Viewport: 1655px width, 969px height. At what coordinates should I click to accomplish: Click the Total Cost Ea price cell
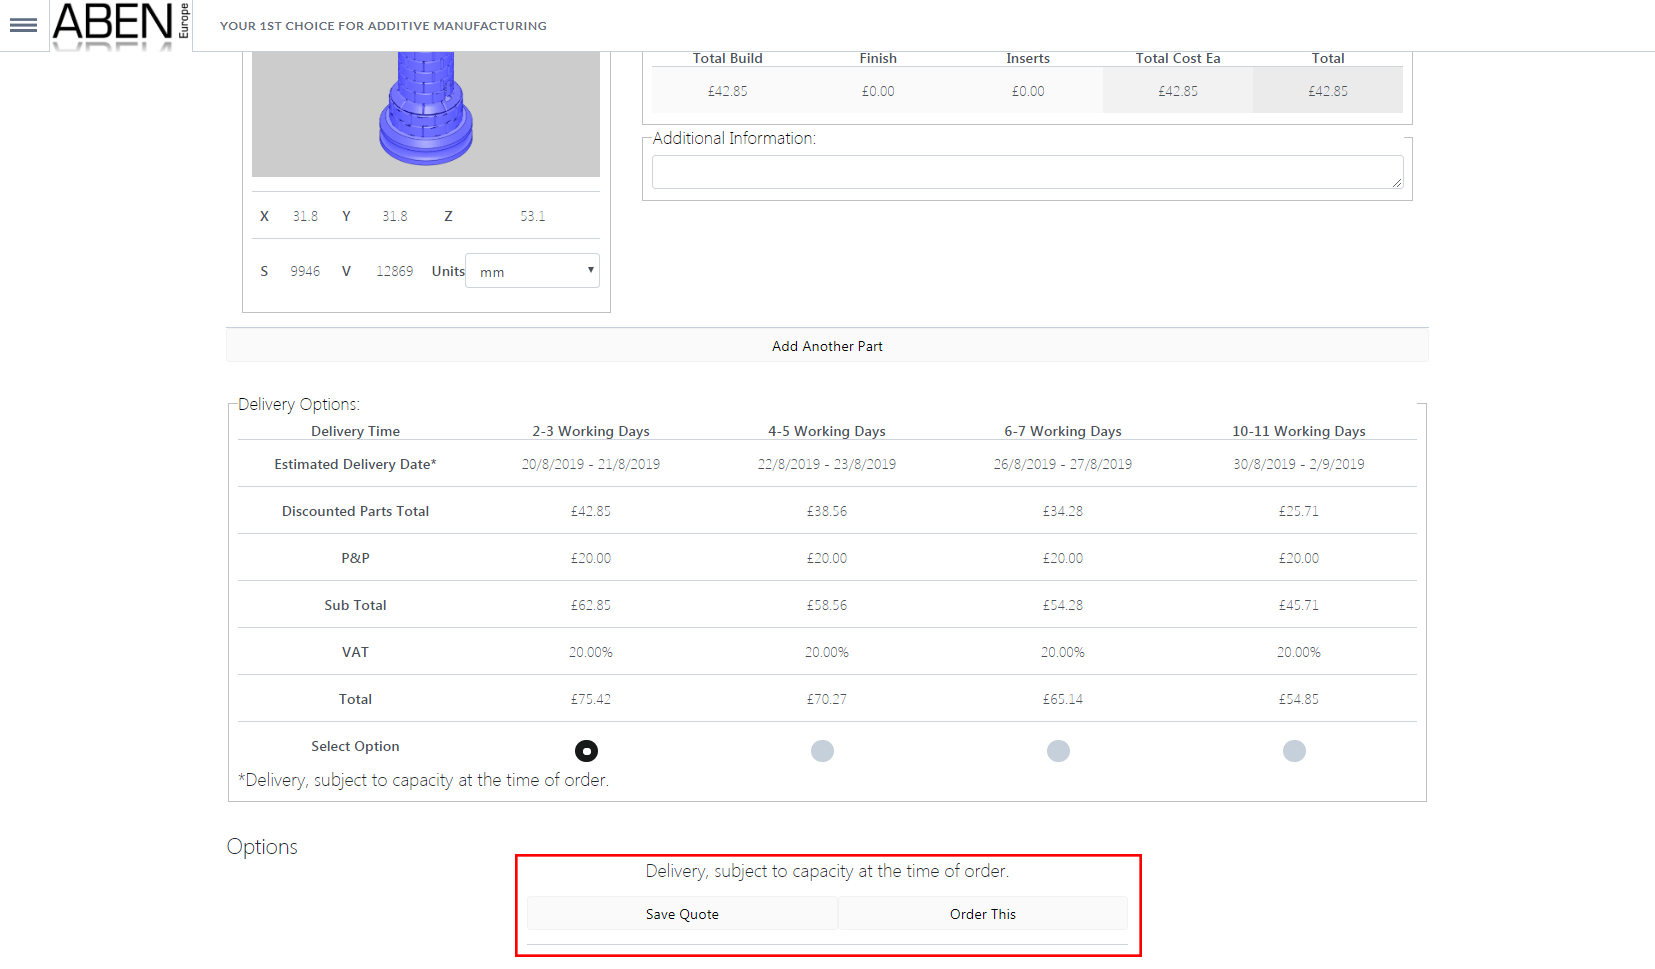click(1178, 91)
